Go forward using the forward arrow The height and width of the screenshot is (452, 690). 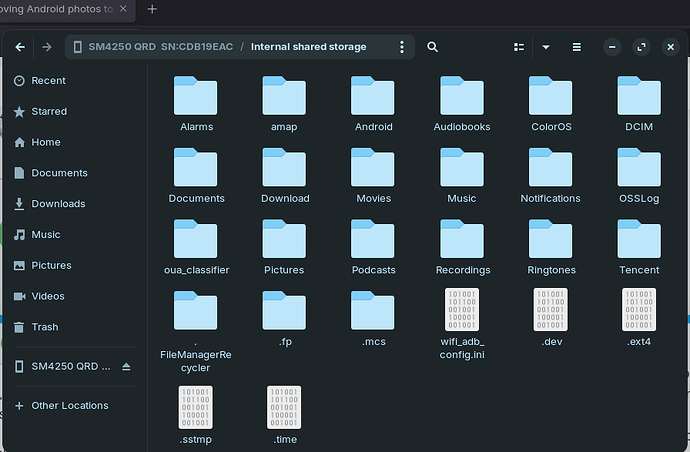click(x=47, y=47)
